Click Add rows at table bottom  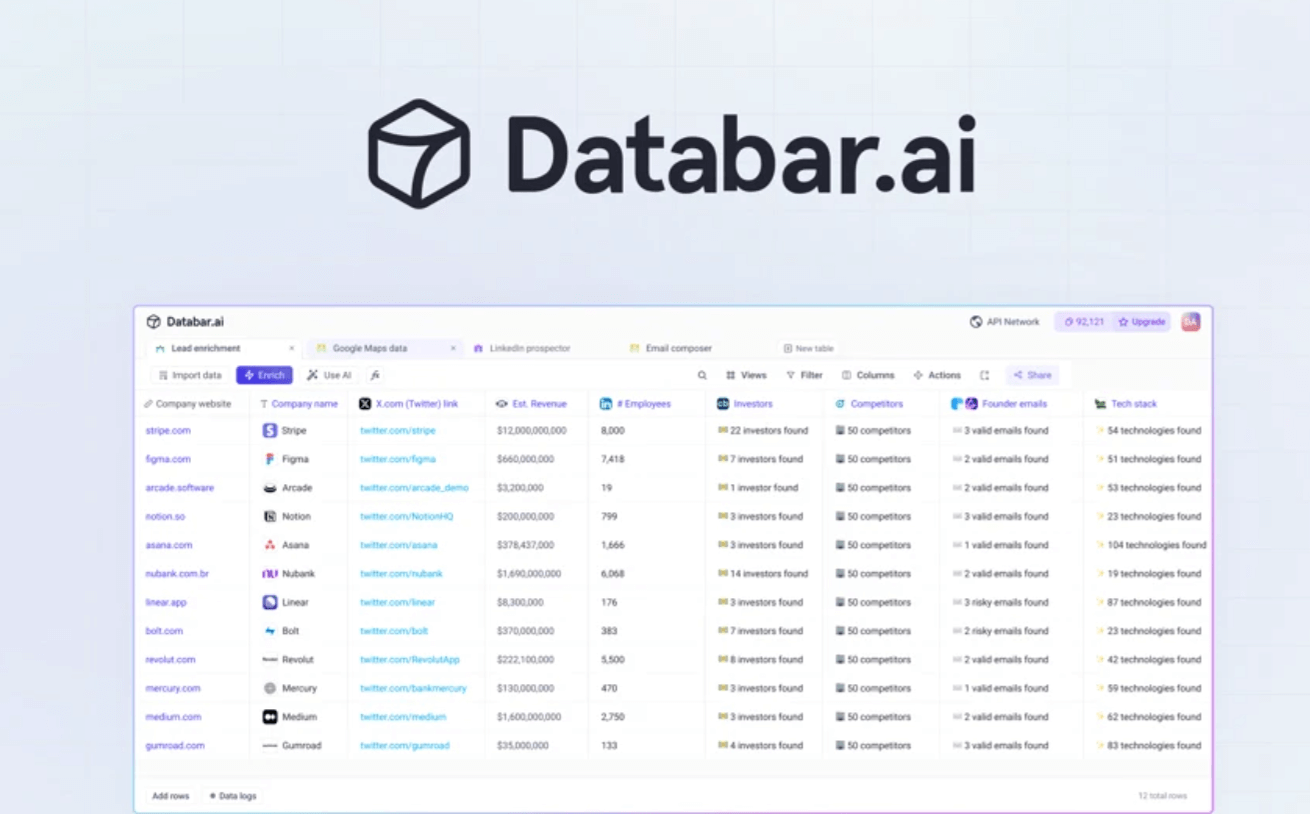(170, 796)
